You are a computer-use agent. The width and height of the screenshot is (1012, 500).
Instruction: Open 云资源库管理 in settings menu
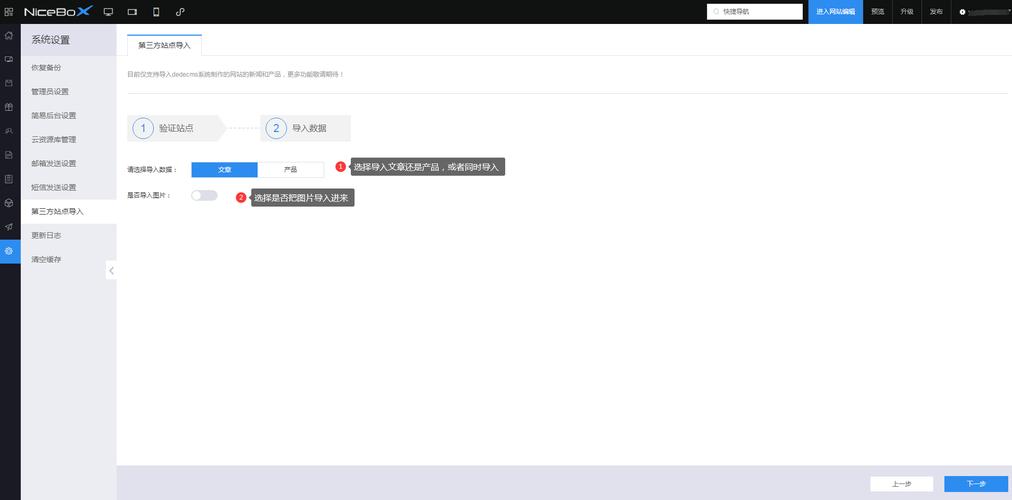tap(54, 139)
